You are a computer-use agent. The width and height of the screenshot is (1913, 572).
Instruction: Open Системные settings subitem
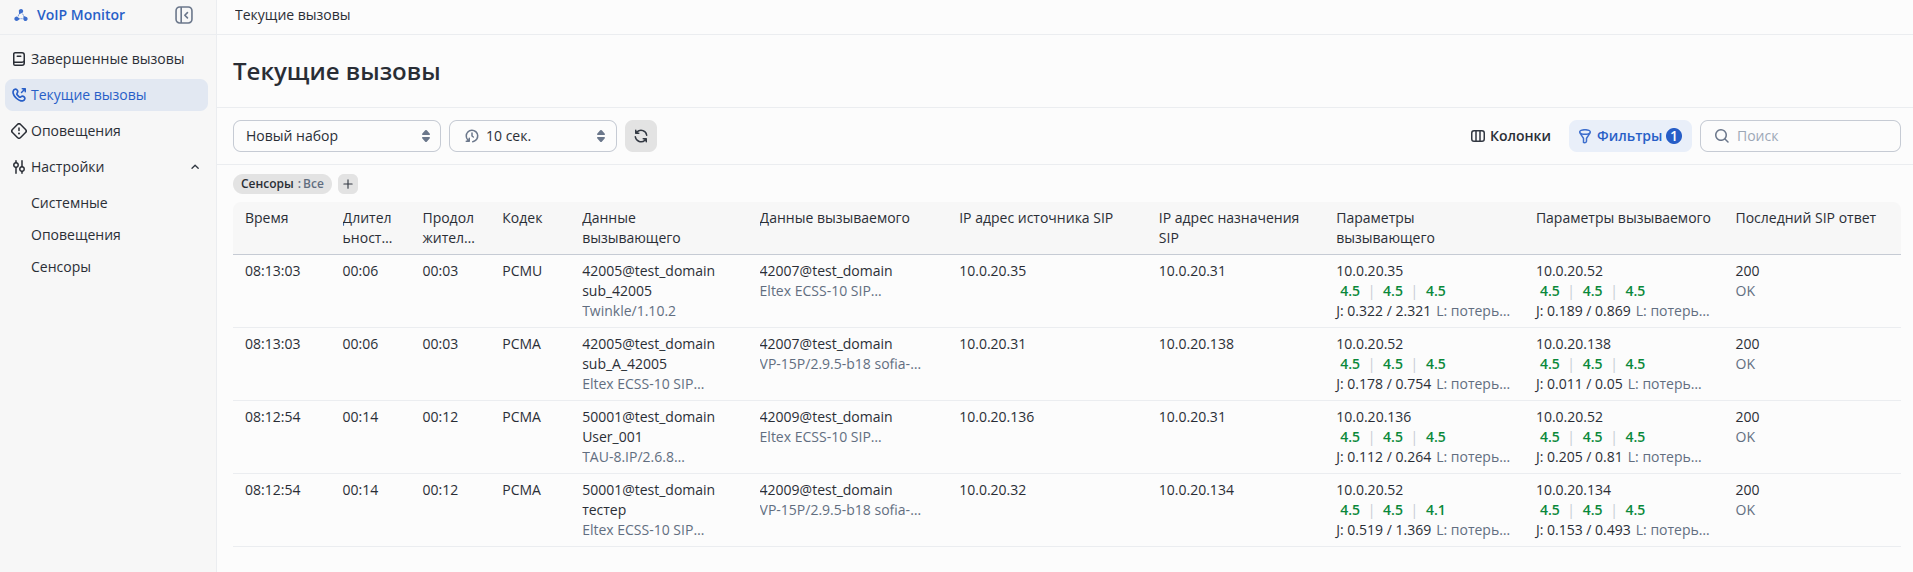pos(69,203)
